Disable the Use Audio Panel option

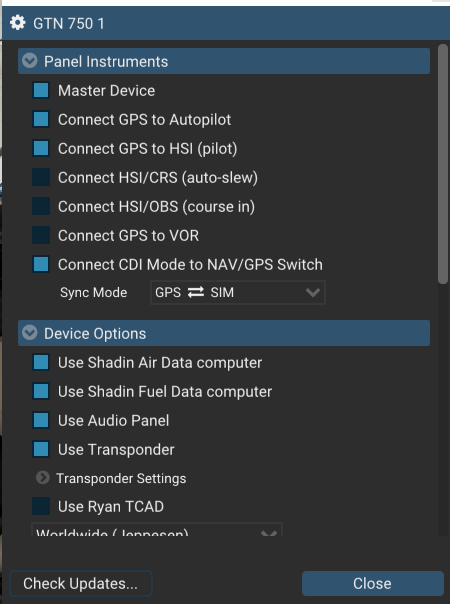[41, 420]
